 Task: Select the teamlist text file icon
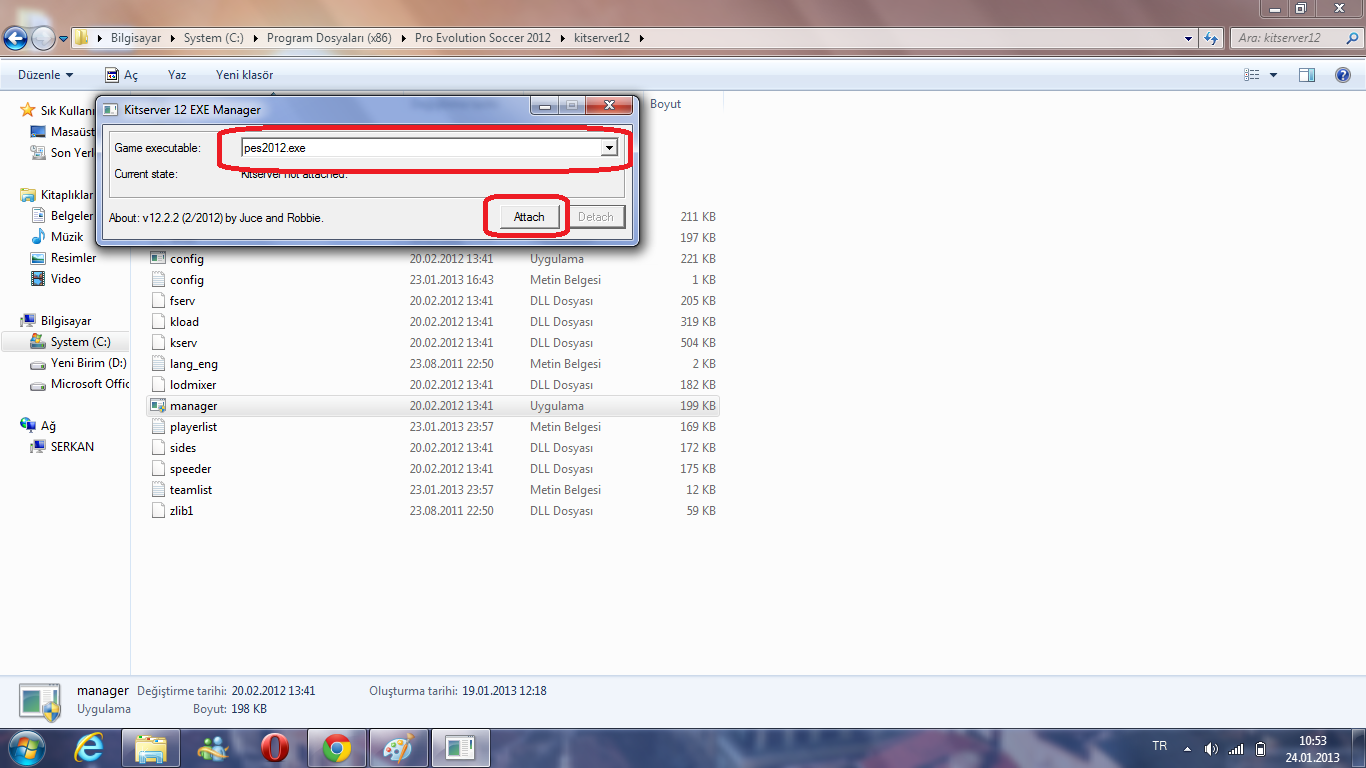(157, 490)
